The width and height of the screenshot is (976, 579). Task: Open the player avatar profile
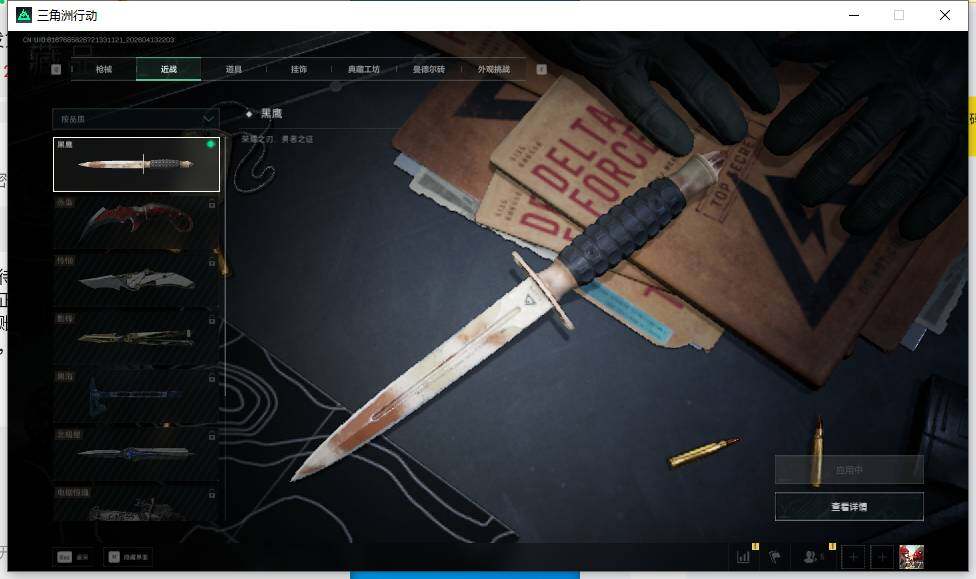click(911, 557)
